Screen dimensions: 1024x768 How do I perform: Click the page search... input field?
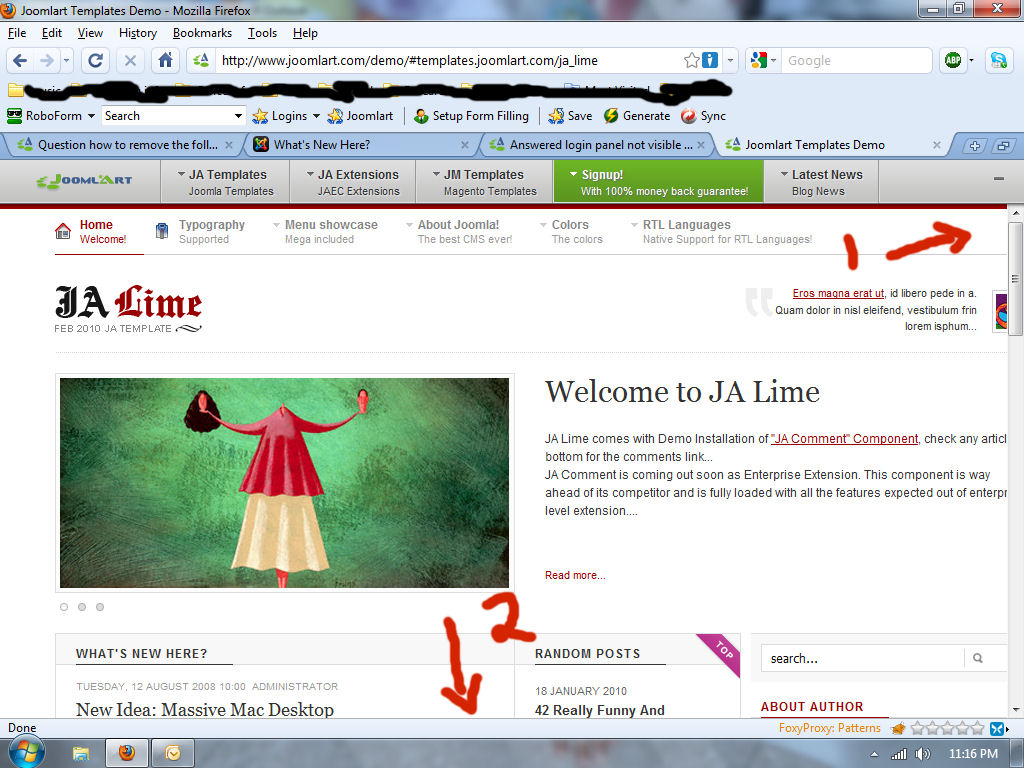(x=862, y=658)
